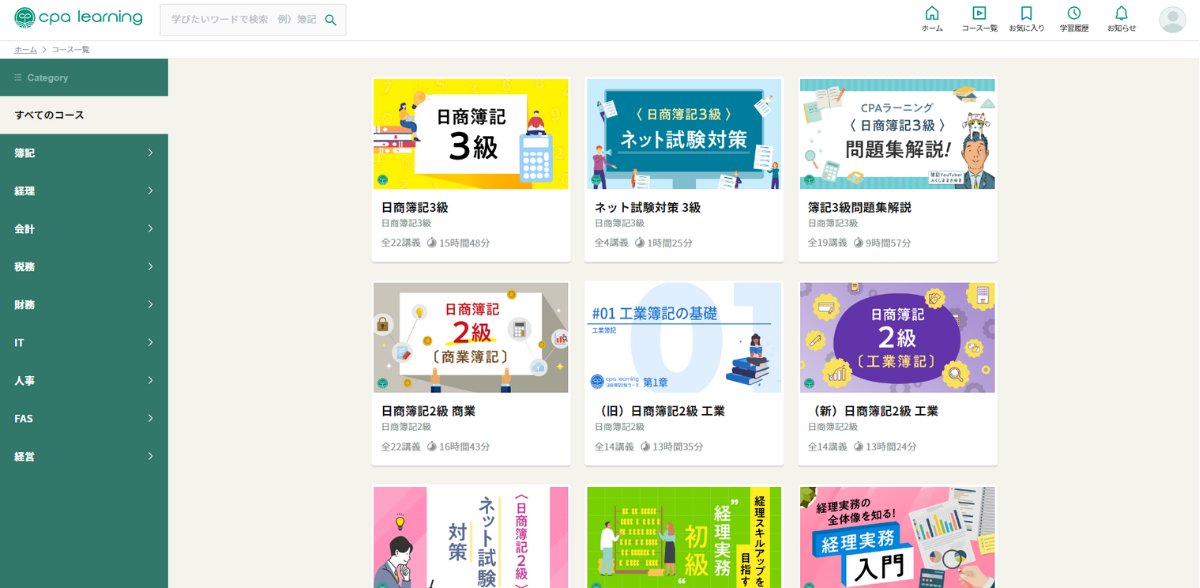The width and height of the screenshot is (1200, 588).
Task: Open the コース一覧 course list icon
Action: pos(979,13)
